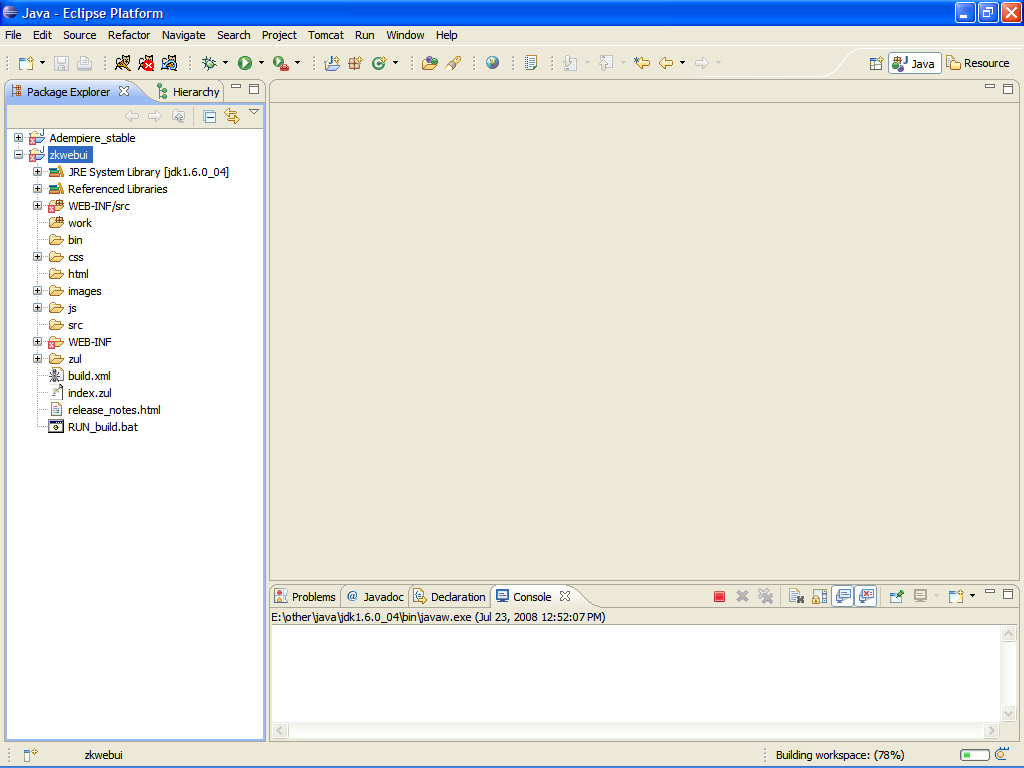Switch to the Declaration tab
Screen dimensions: 1024x768
tap(450, 597)
